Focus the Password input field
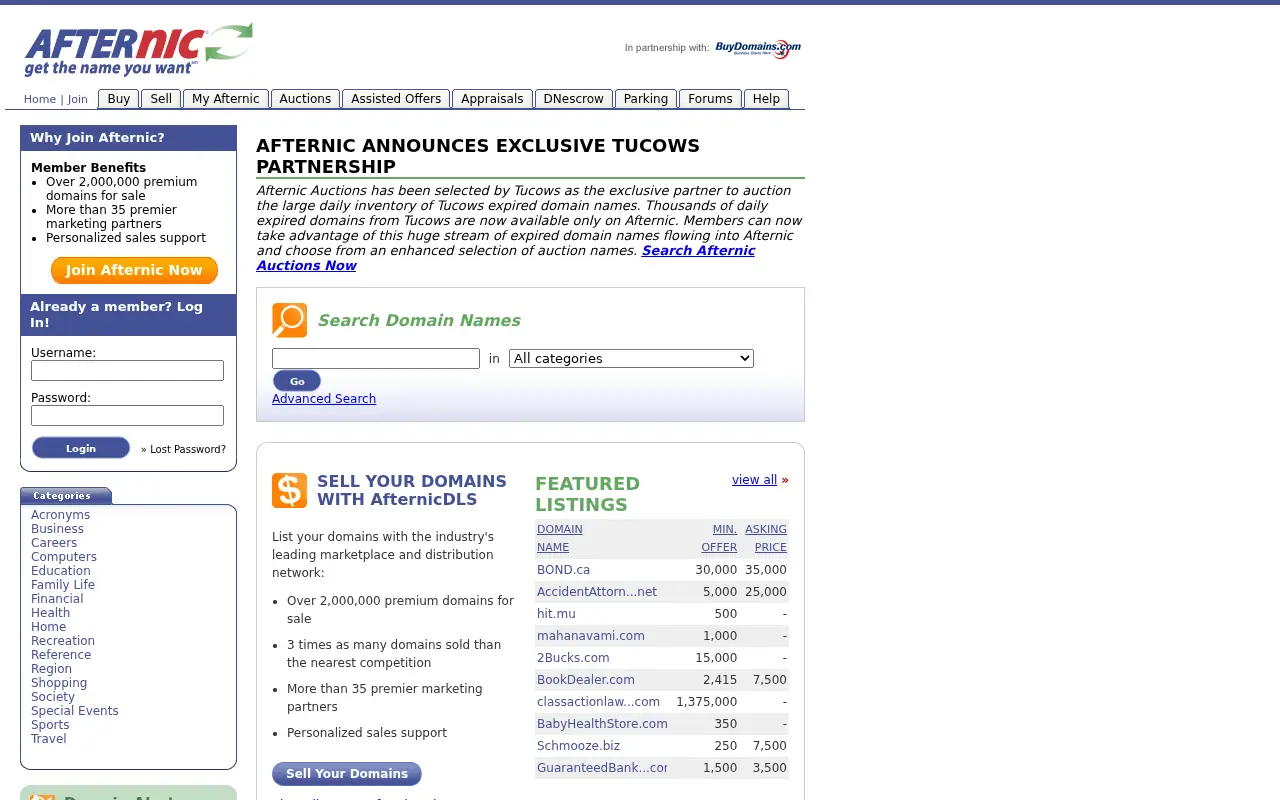 pos(127,415)
